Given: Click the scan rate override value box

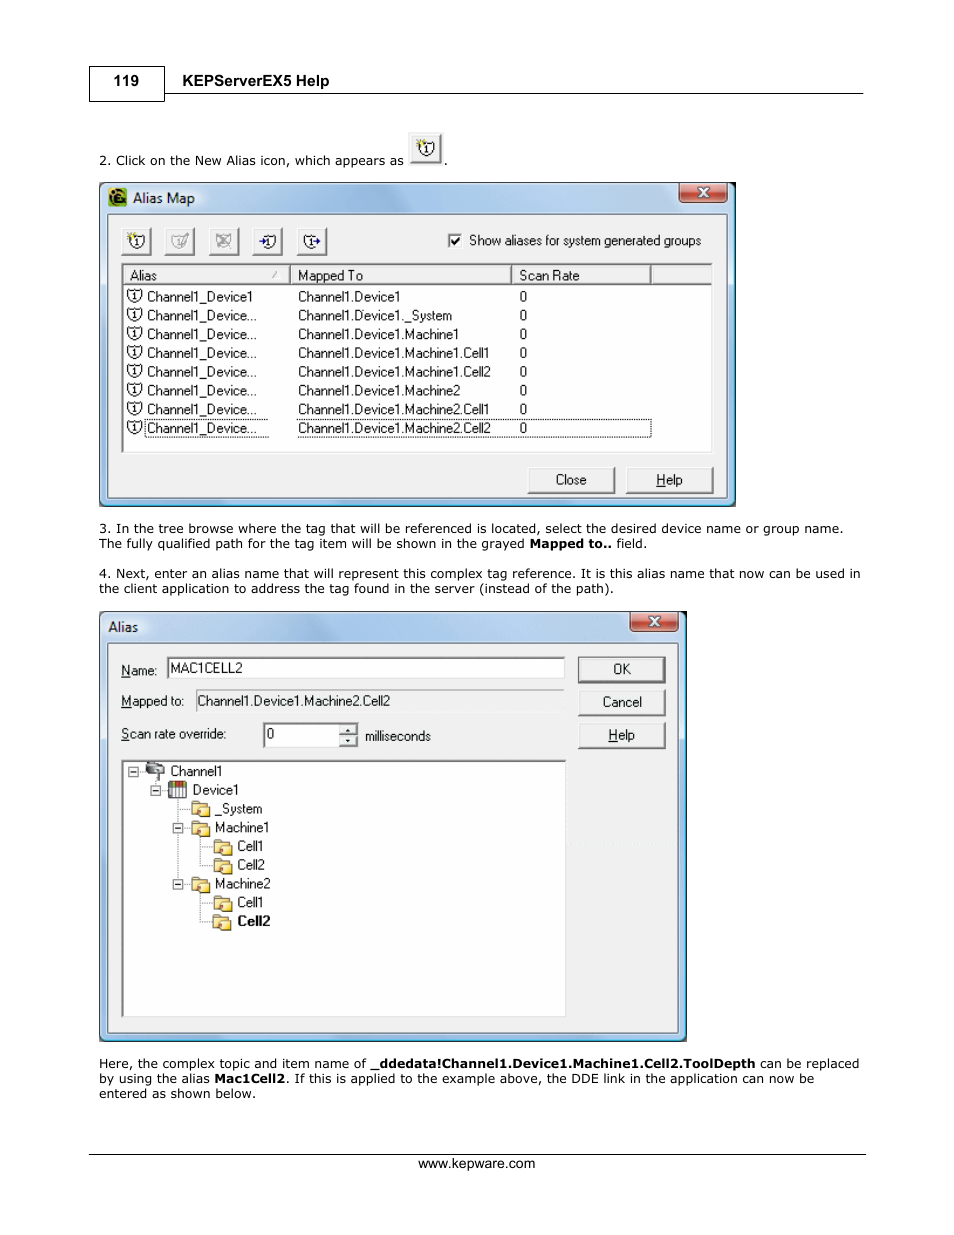Looking at the screenshot, I should click(x=301, y=735).
